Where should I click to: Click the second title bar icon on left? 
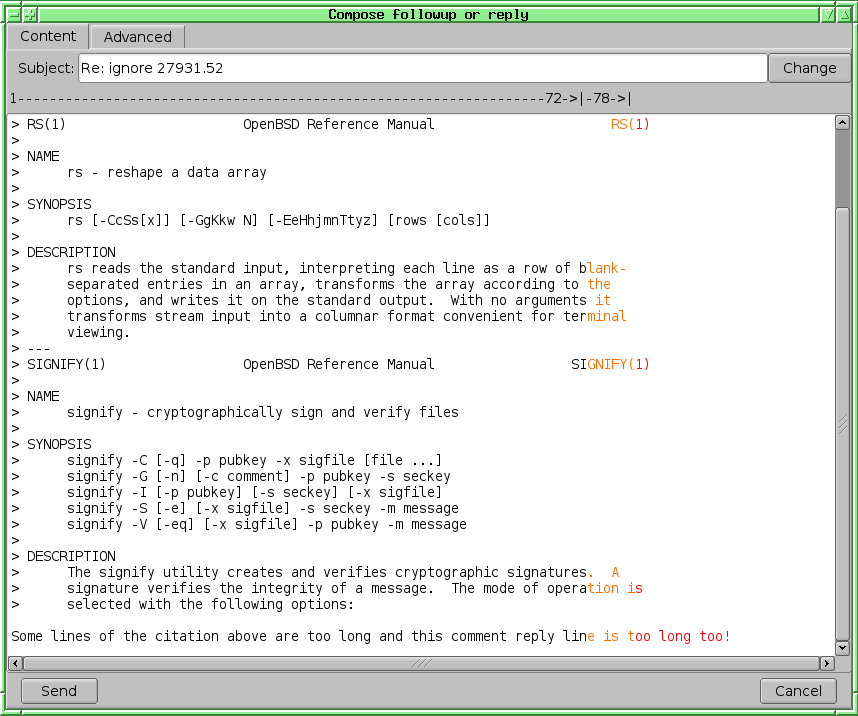(29, 14)
